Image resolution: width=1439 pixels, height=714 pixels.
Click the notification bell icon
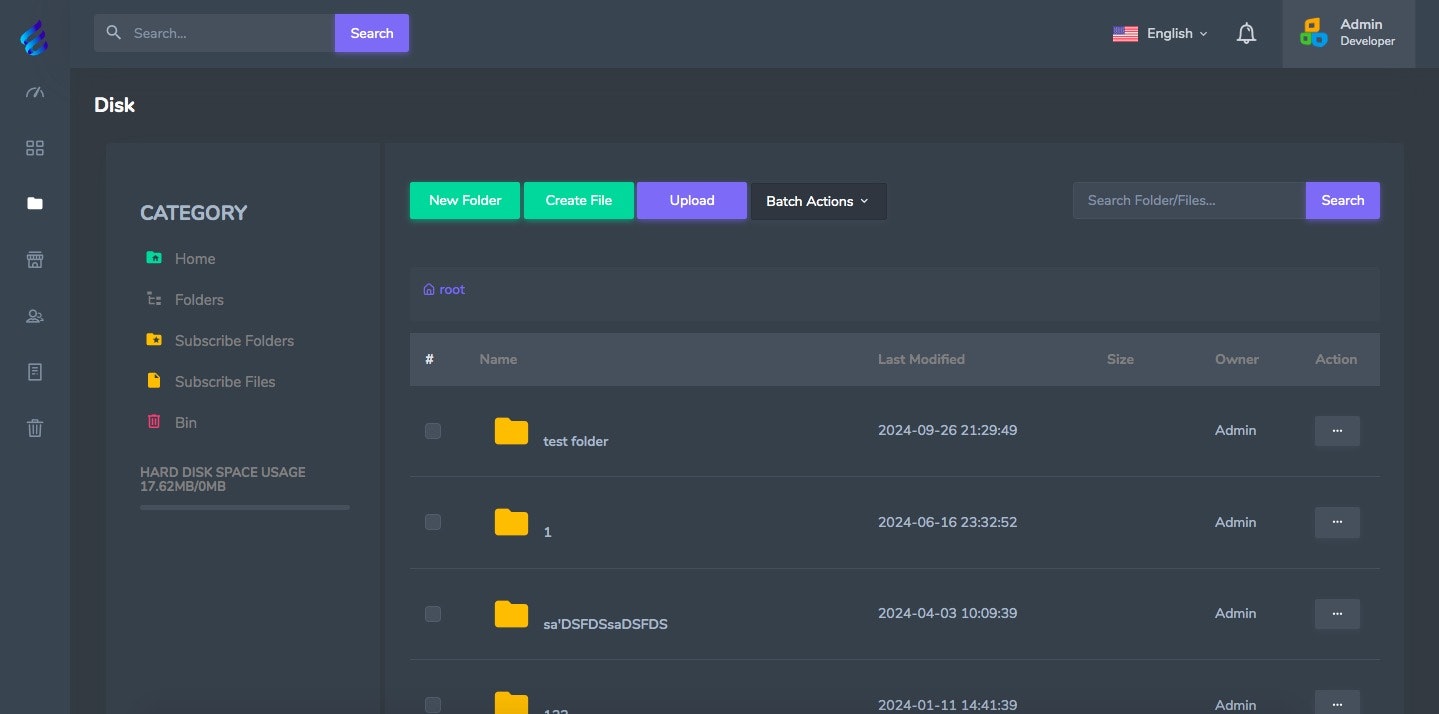[x=1246, y=33]
